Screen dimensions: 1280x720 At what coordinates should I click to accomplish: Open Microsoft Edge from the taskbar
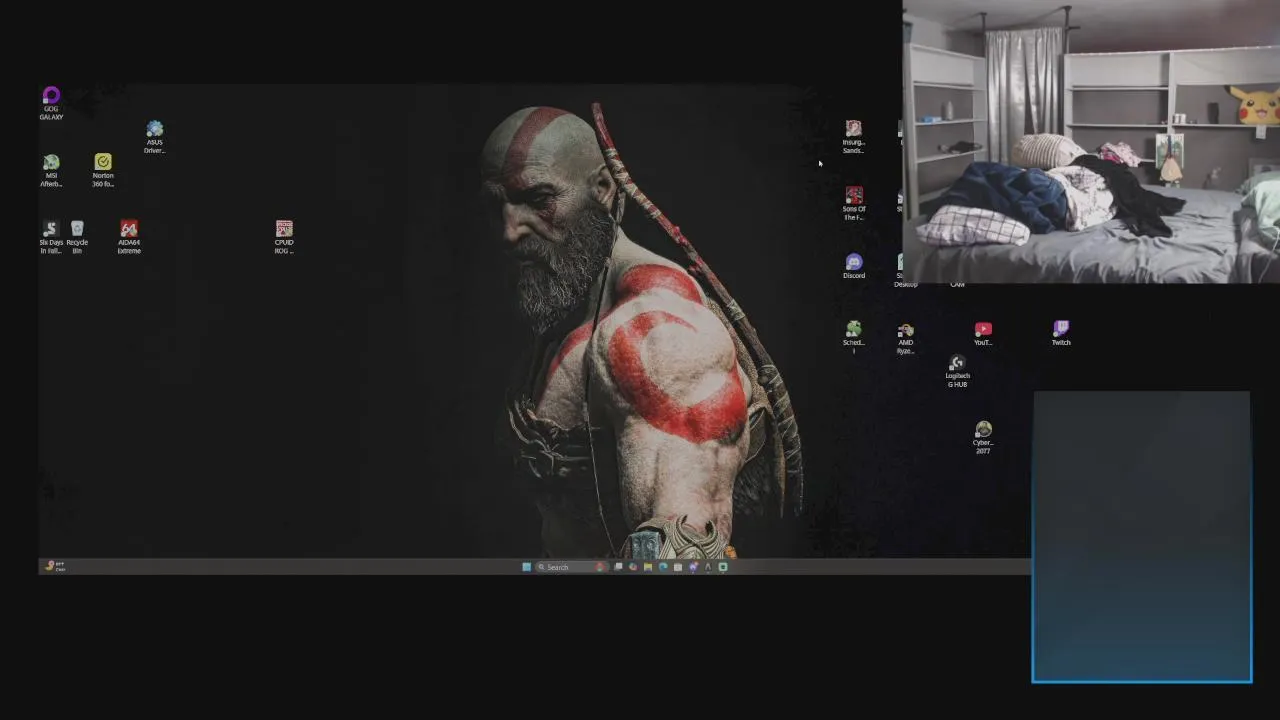coord(663,567)
